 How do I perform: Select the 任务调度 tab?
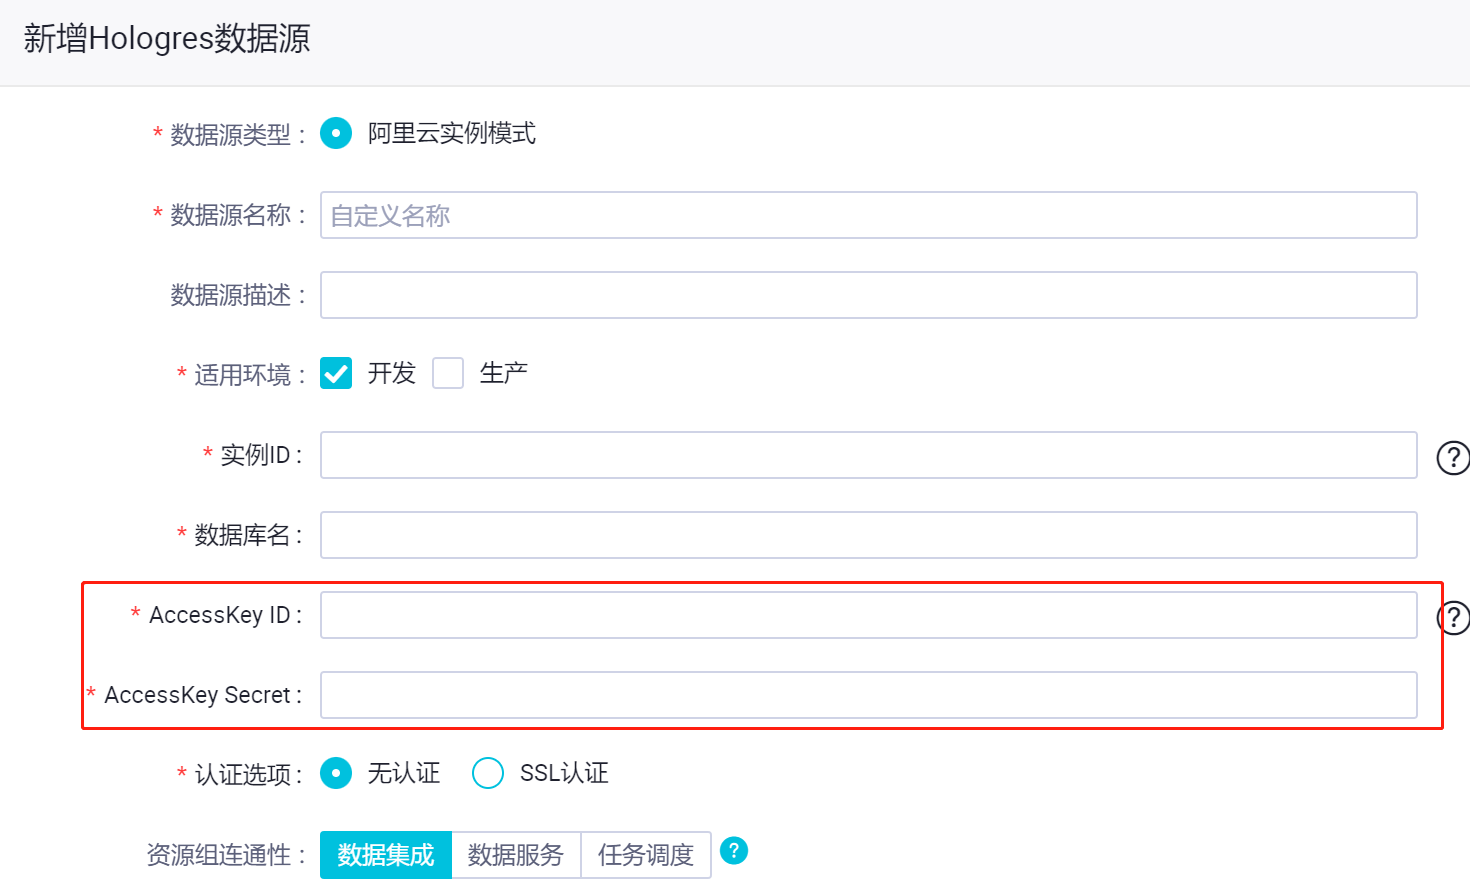point(646,855)
